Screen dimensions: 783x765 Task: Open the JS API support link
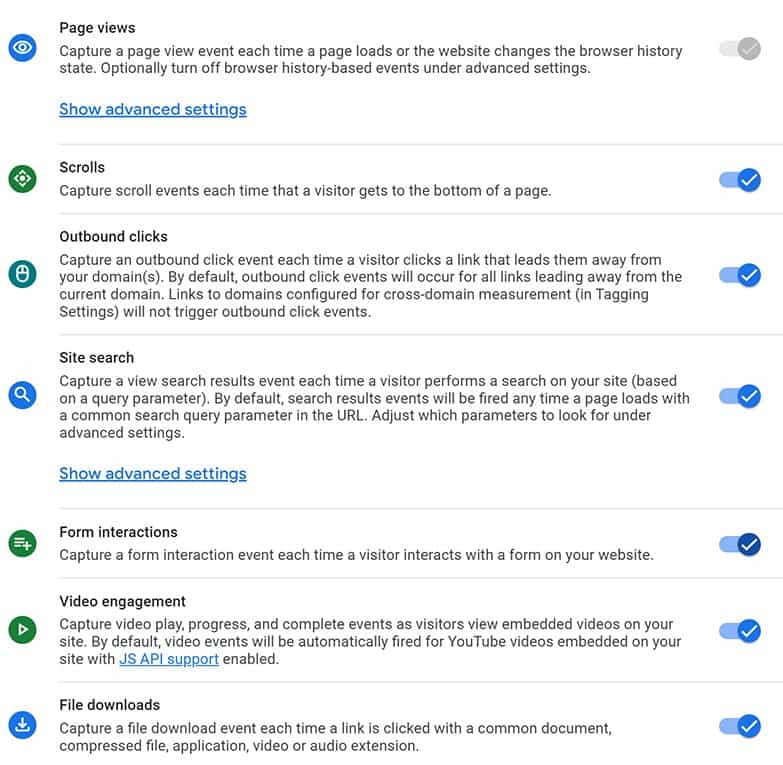click(169, 659)
